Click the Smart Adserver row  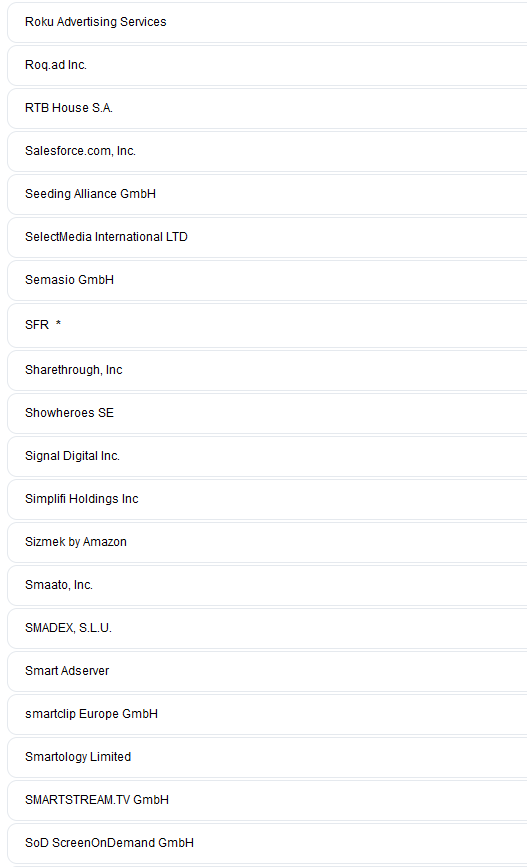pyautogui.click(x=267, y=672)
